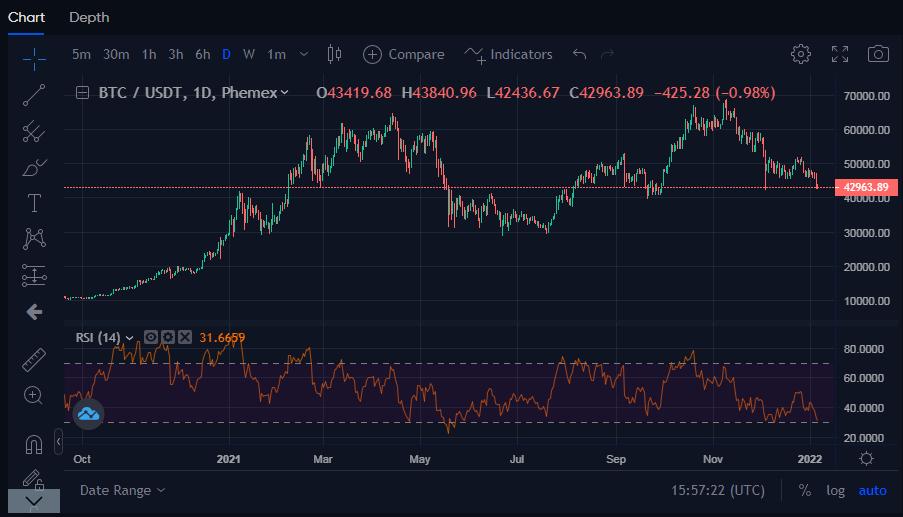Viewport: 903px width, 517px height.
Task: Remove the RSI indicator with X
Action: pos(184,337)
